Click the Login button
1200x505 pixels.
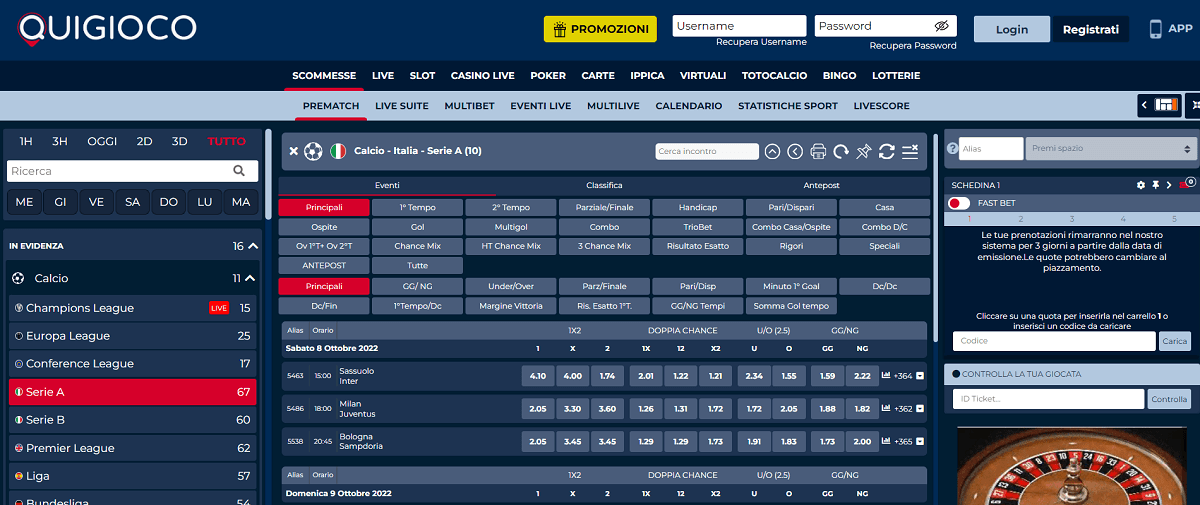1012,29
